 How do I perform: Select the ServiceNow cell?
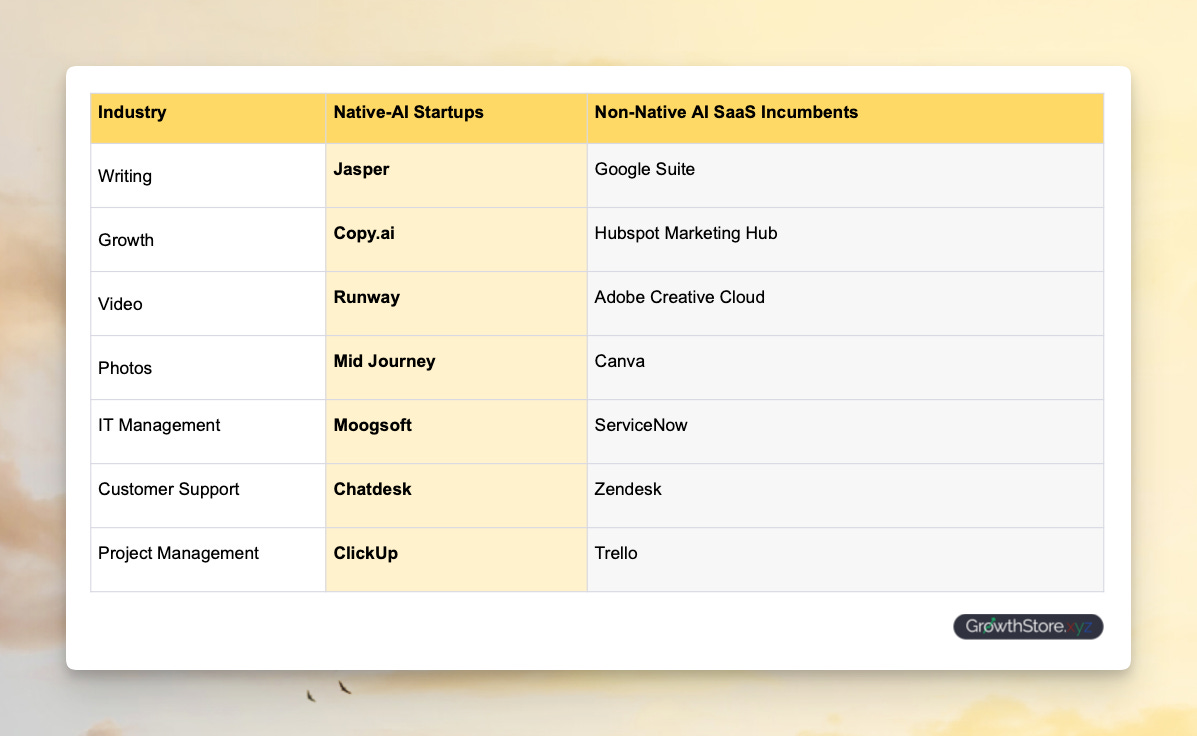click(x=845, y=432)
